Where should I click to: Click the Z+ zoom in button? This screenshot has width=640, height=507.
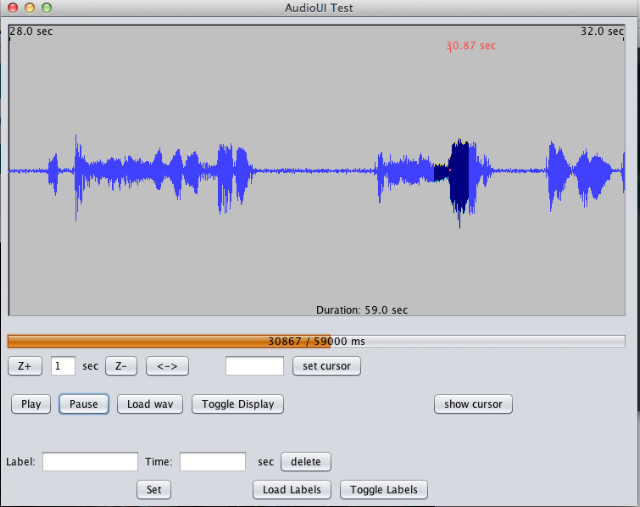pos(25,366)
